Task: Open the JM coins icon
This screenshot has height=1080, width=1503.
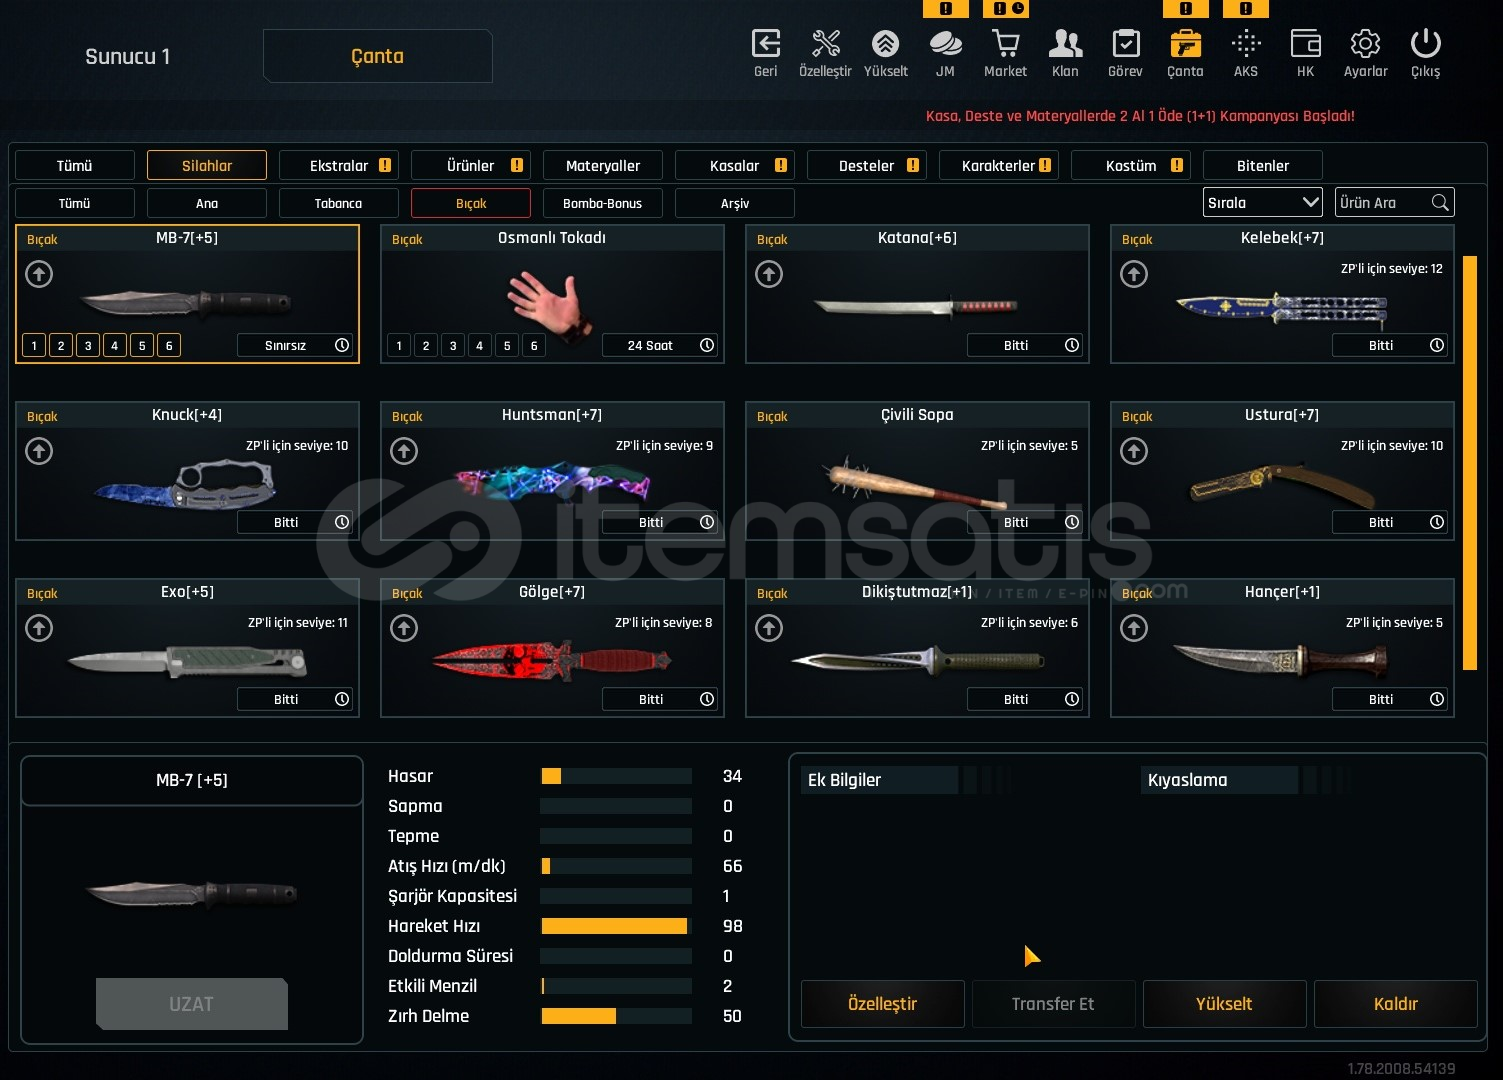Action: pyautogui.click(x=945, y=44)
